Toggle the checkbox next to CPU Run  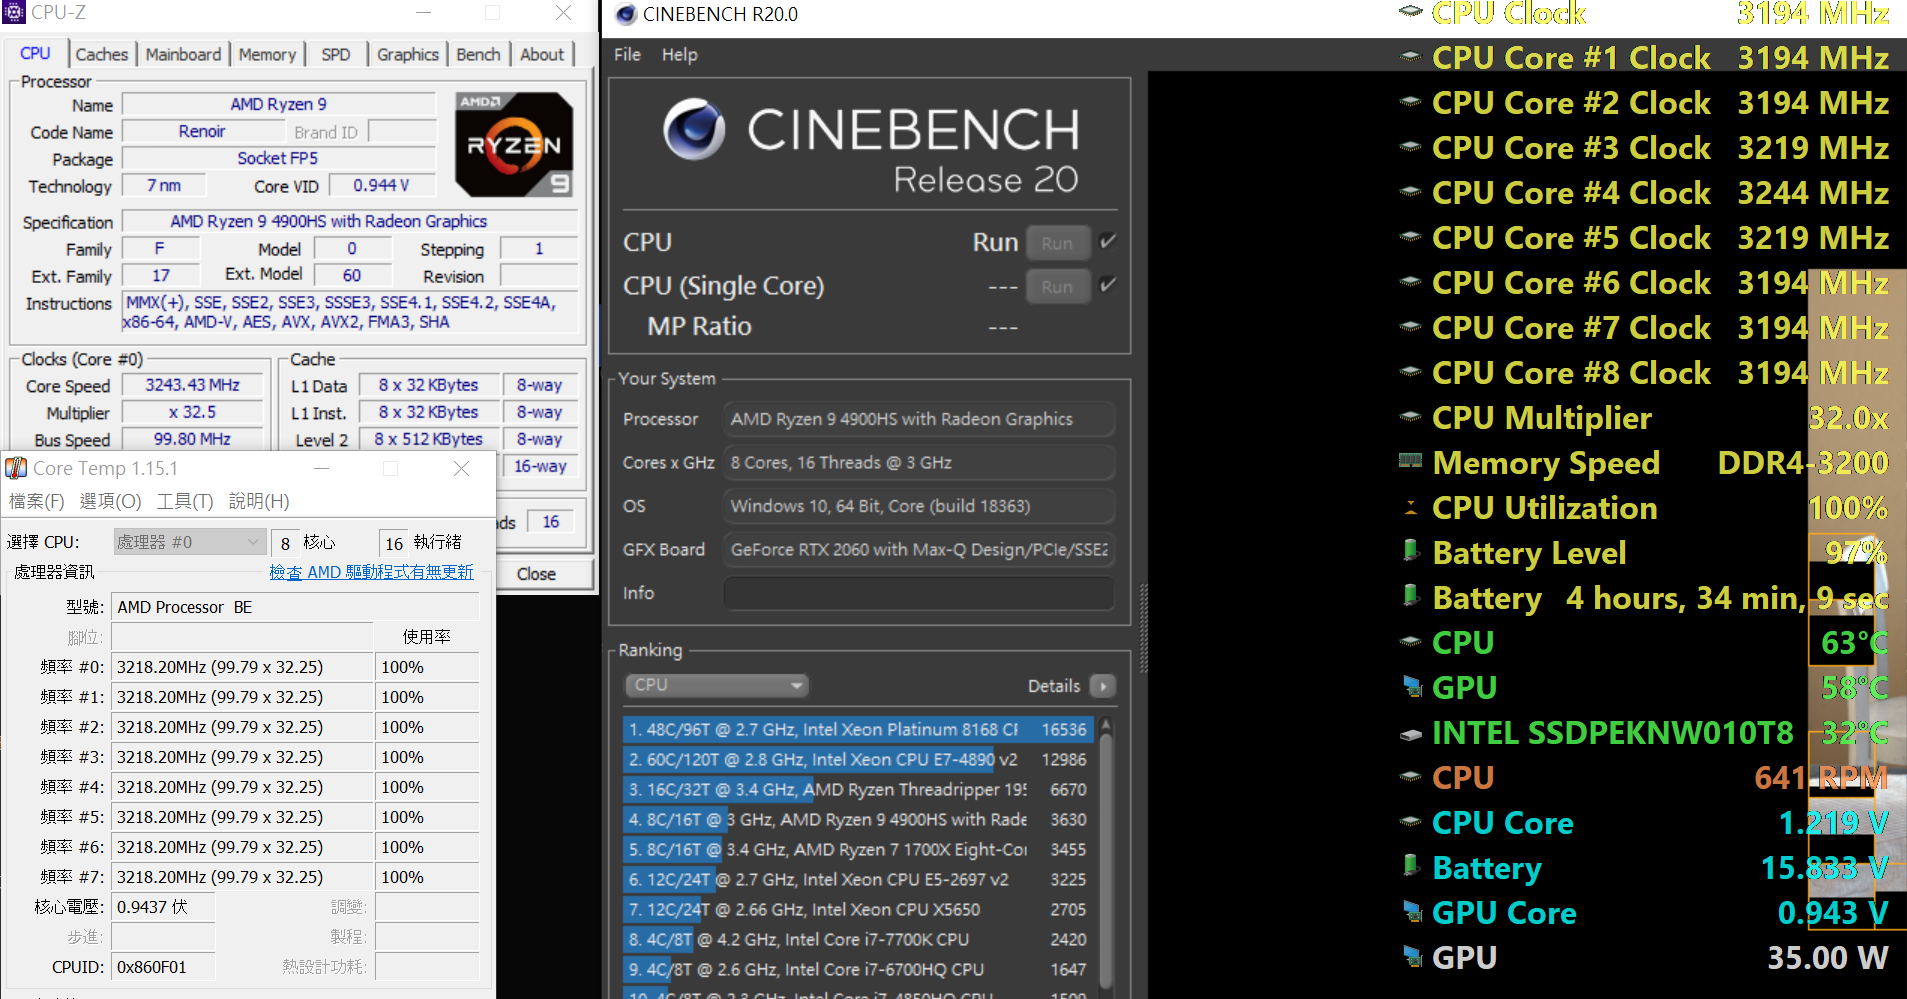1107,241
